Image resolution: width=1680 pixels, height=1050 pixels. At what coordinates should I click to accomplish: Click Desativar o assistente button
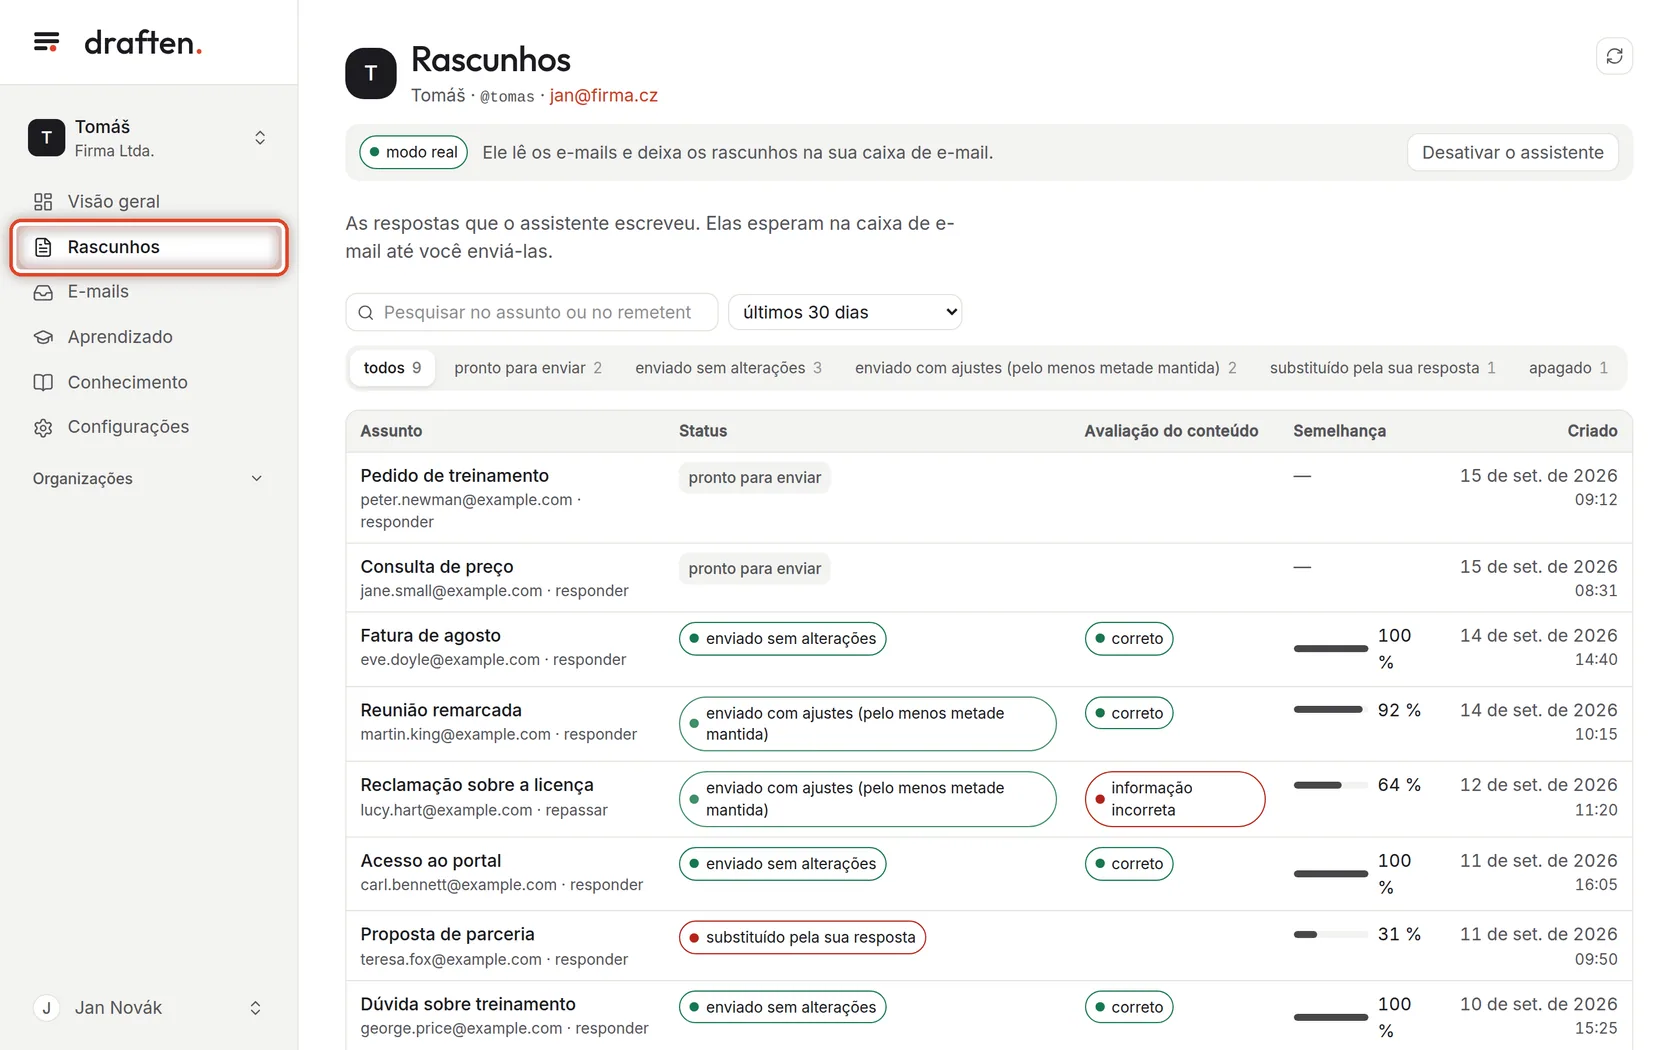coord(1512,152)
